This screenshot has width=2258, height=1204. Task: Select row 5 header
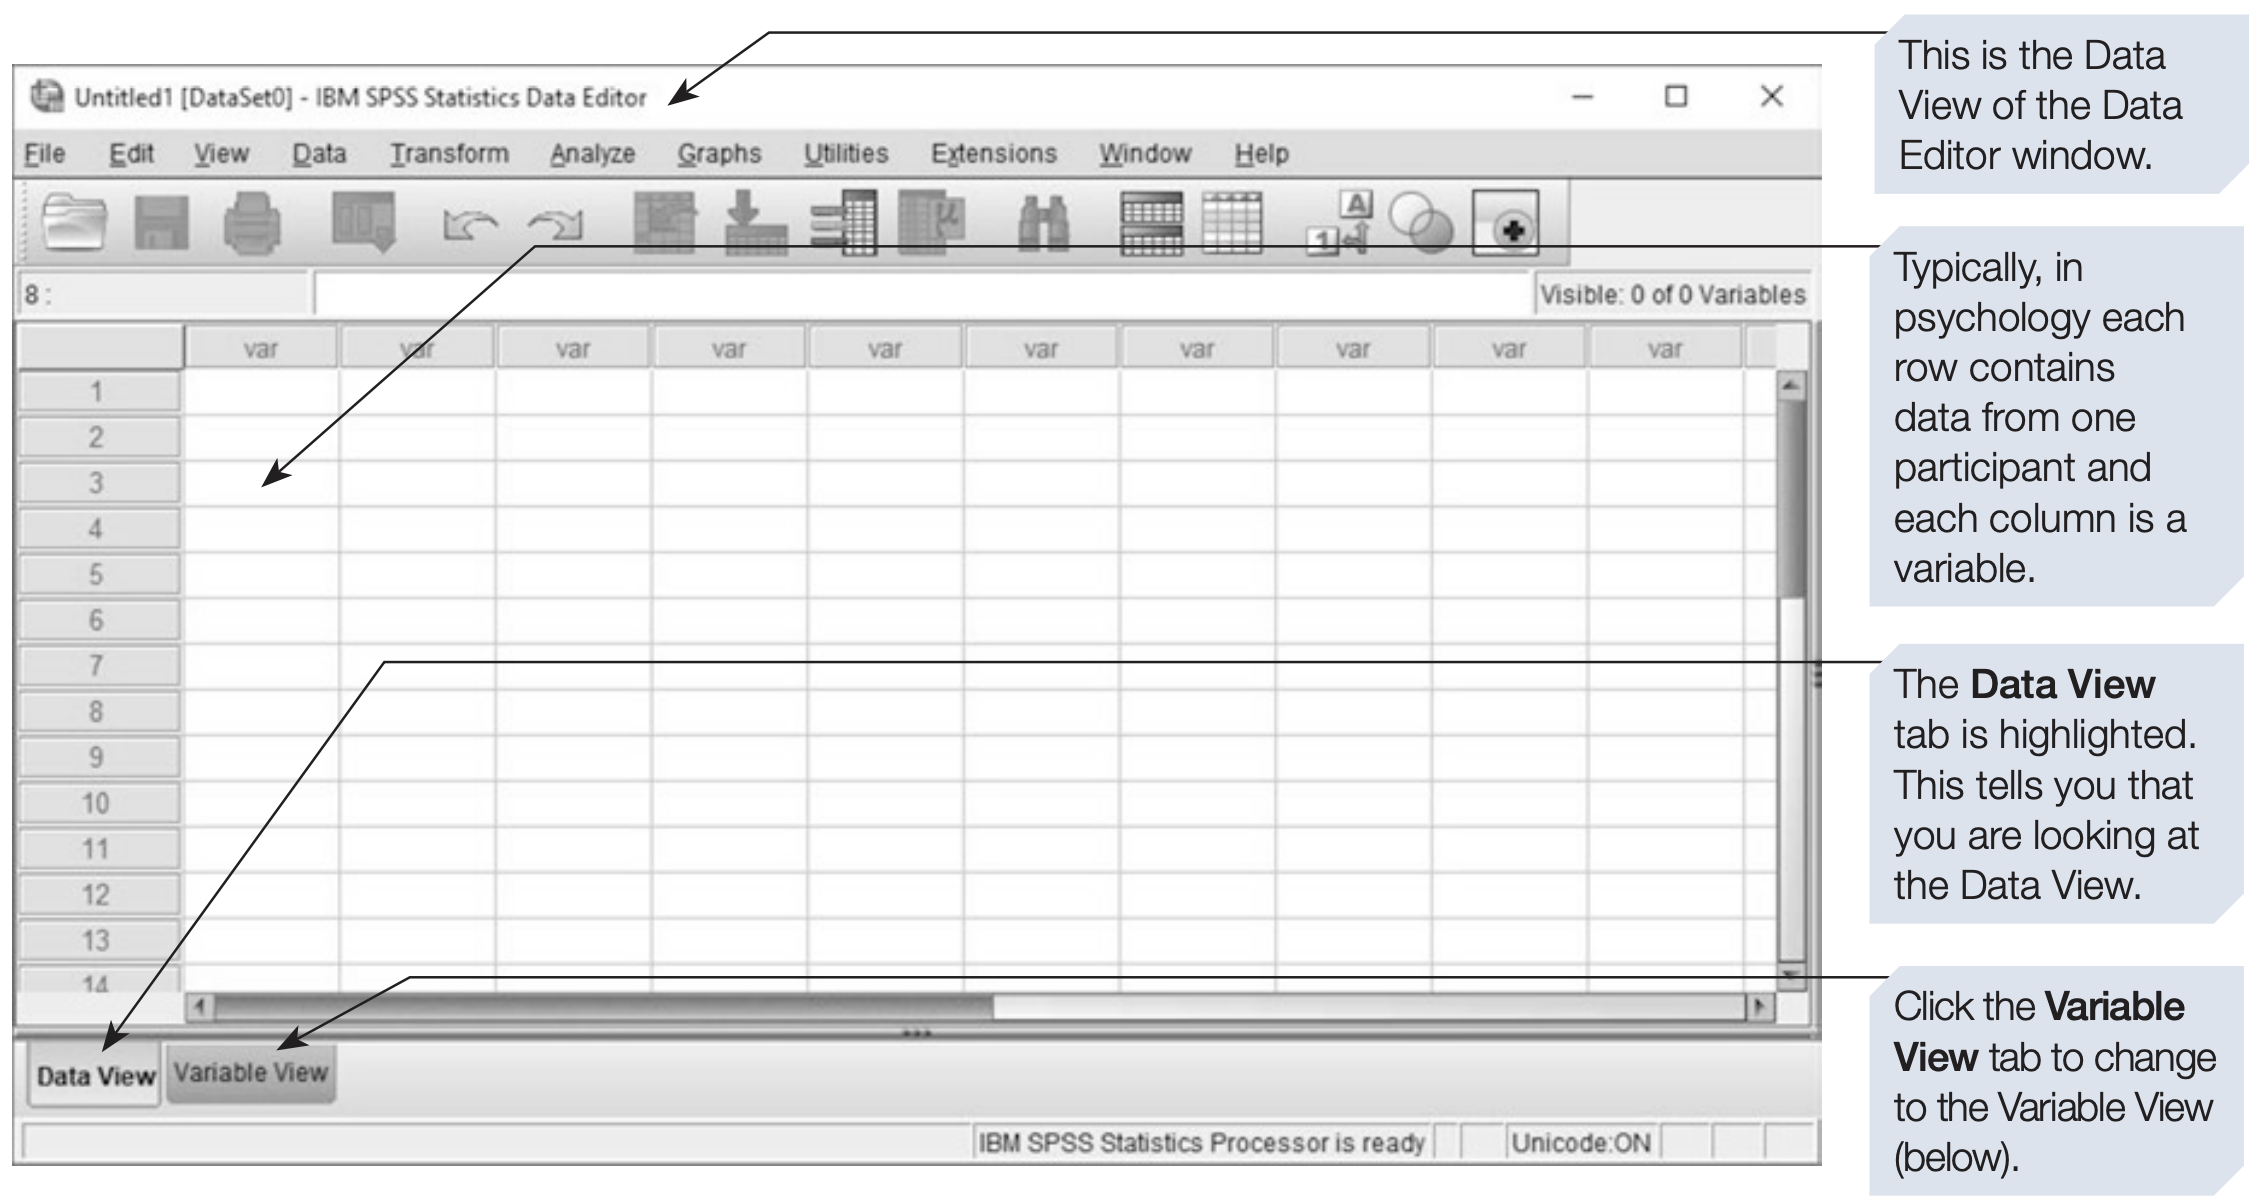97,574
